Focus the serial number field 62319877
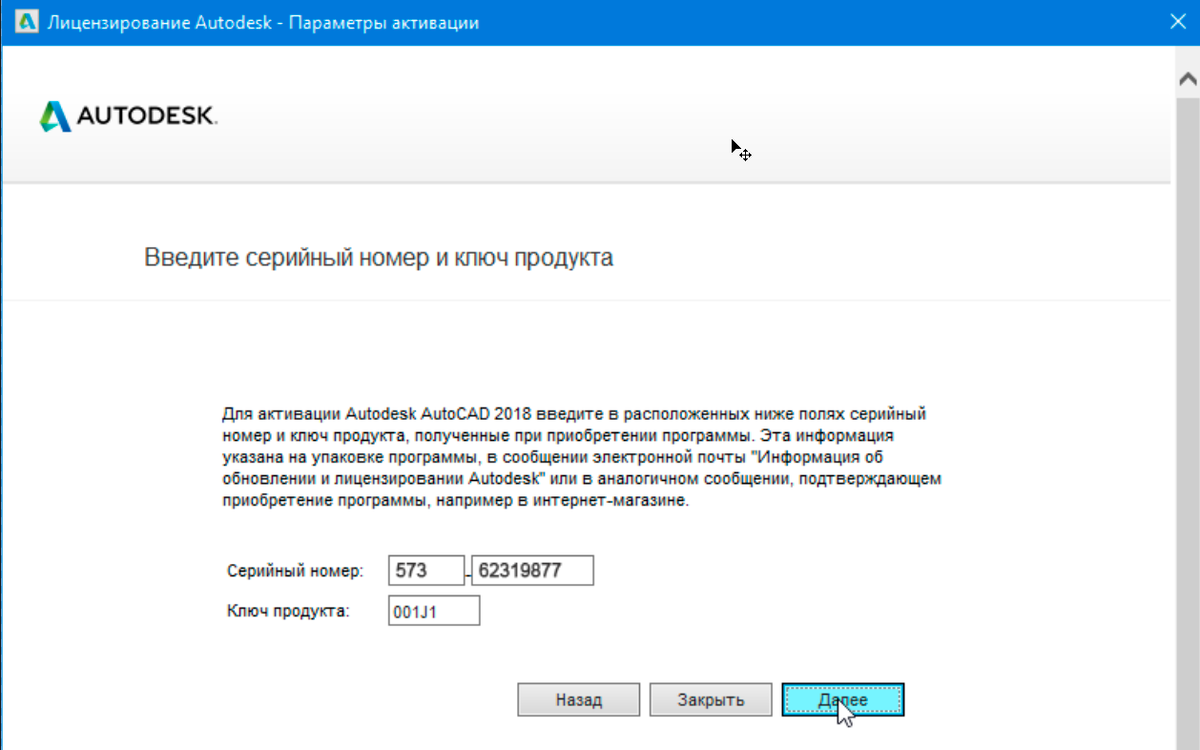Viewport: 1200px width, 750px height. tap(533, 571)
